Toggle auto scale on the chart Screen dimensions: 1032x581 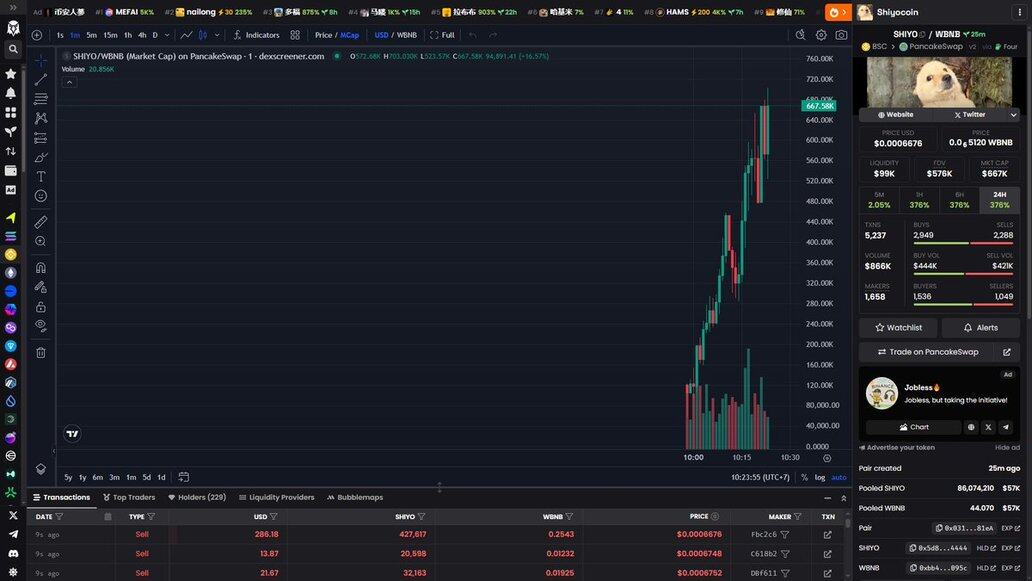click(x=839, y=477)
